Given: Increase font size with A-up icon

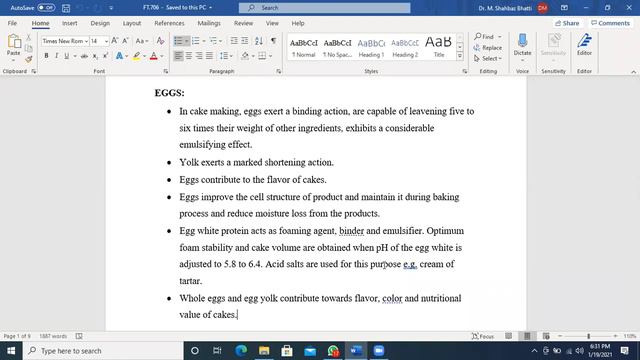Looking at the screenshot, I should pos(115,41).
